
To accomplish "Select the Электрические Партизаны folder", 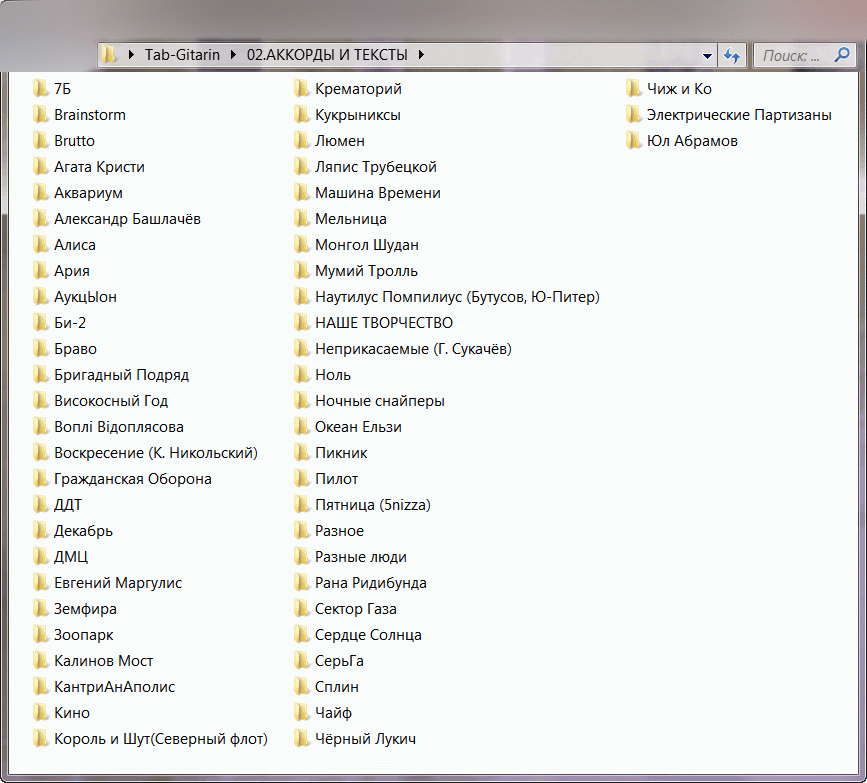I will click(738, 115).
